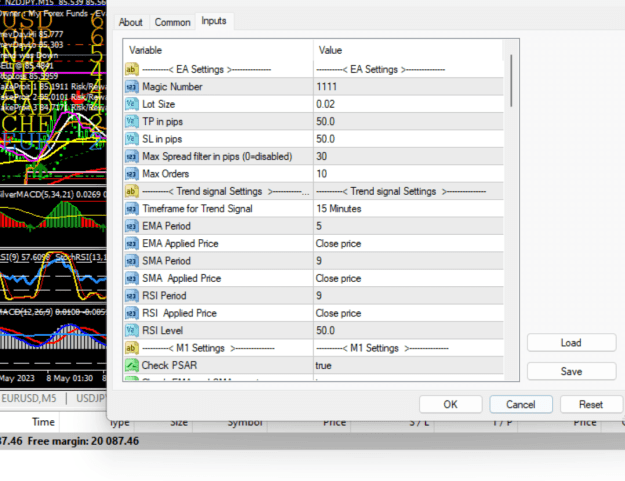This screenshot has height=481, width=625.
Task: Click the EMA Applied Price type icon
Action: [132, 243]
